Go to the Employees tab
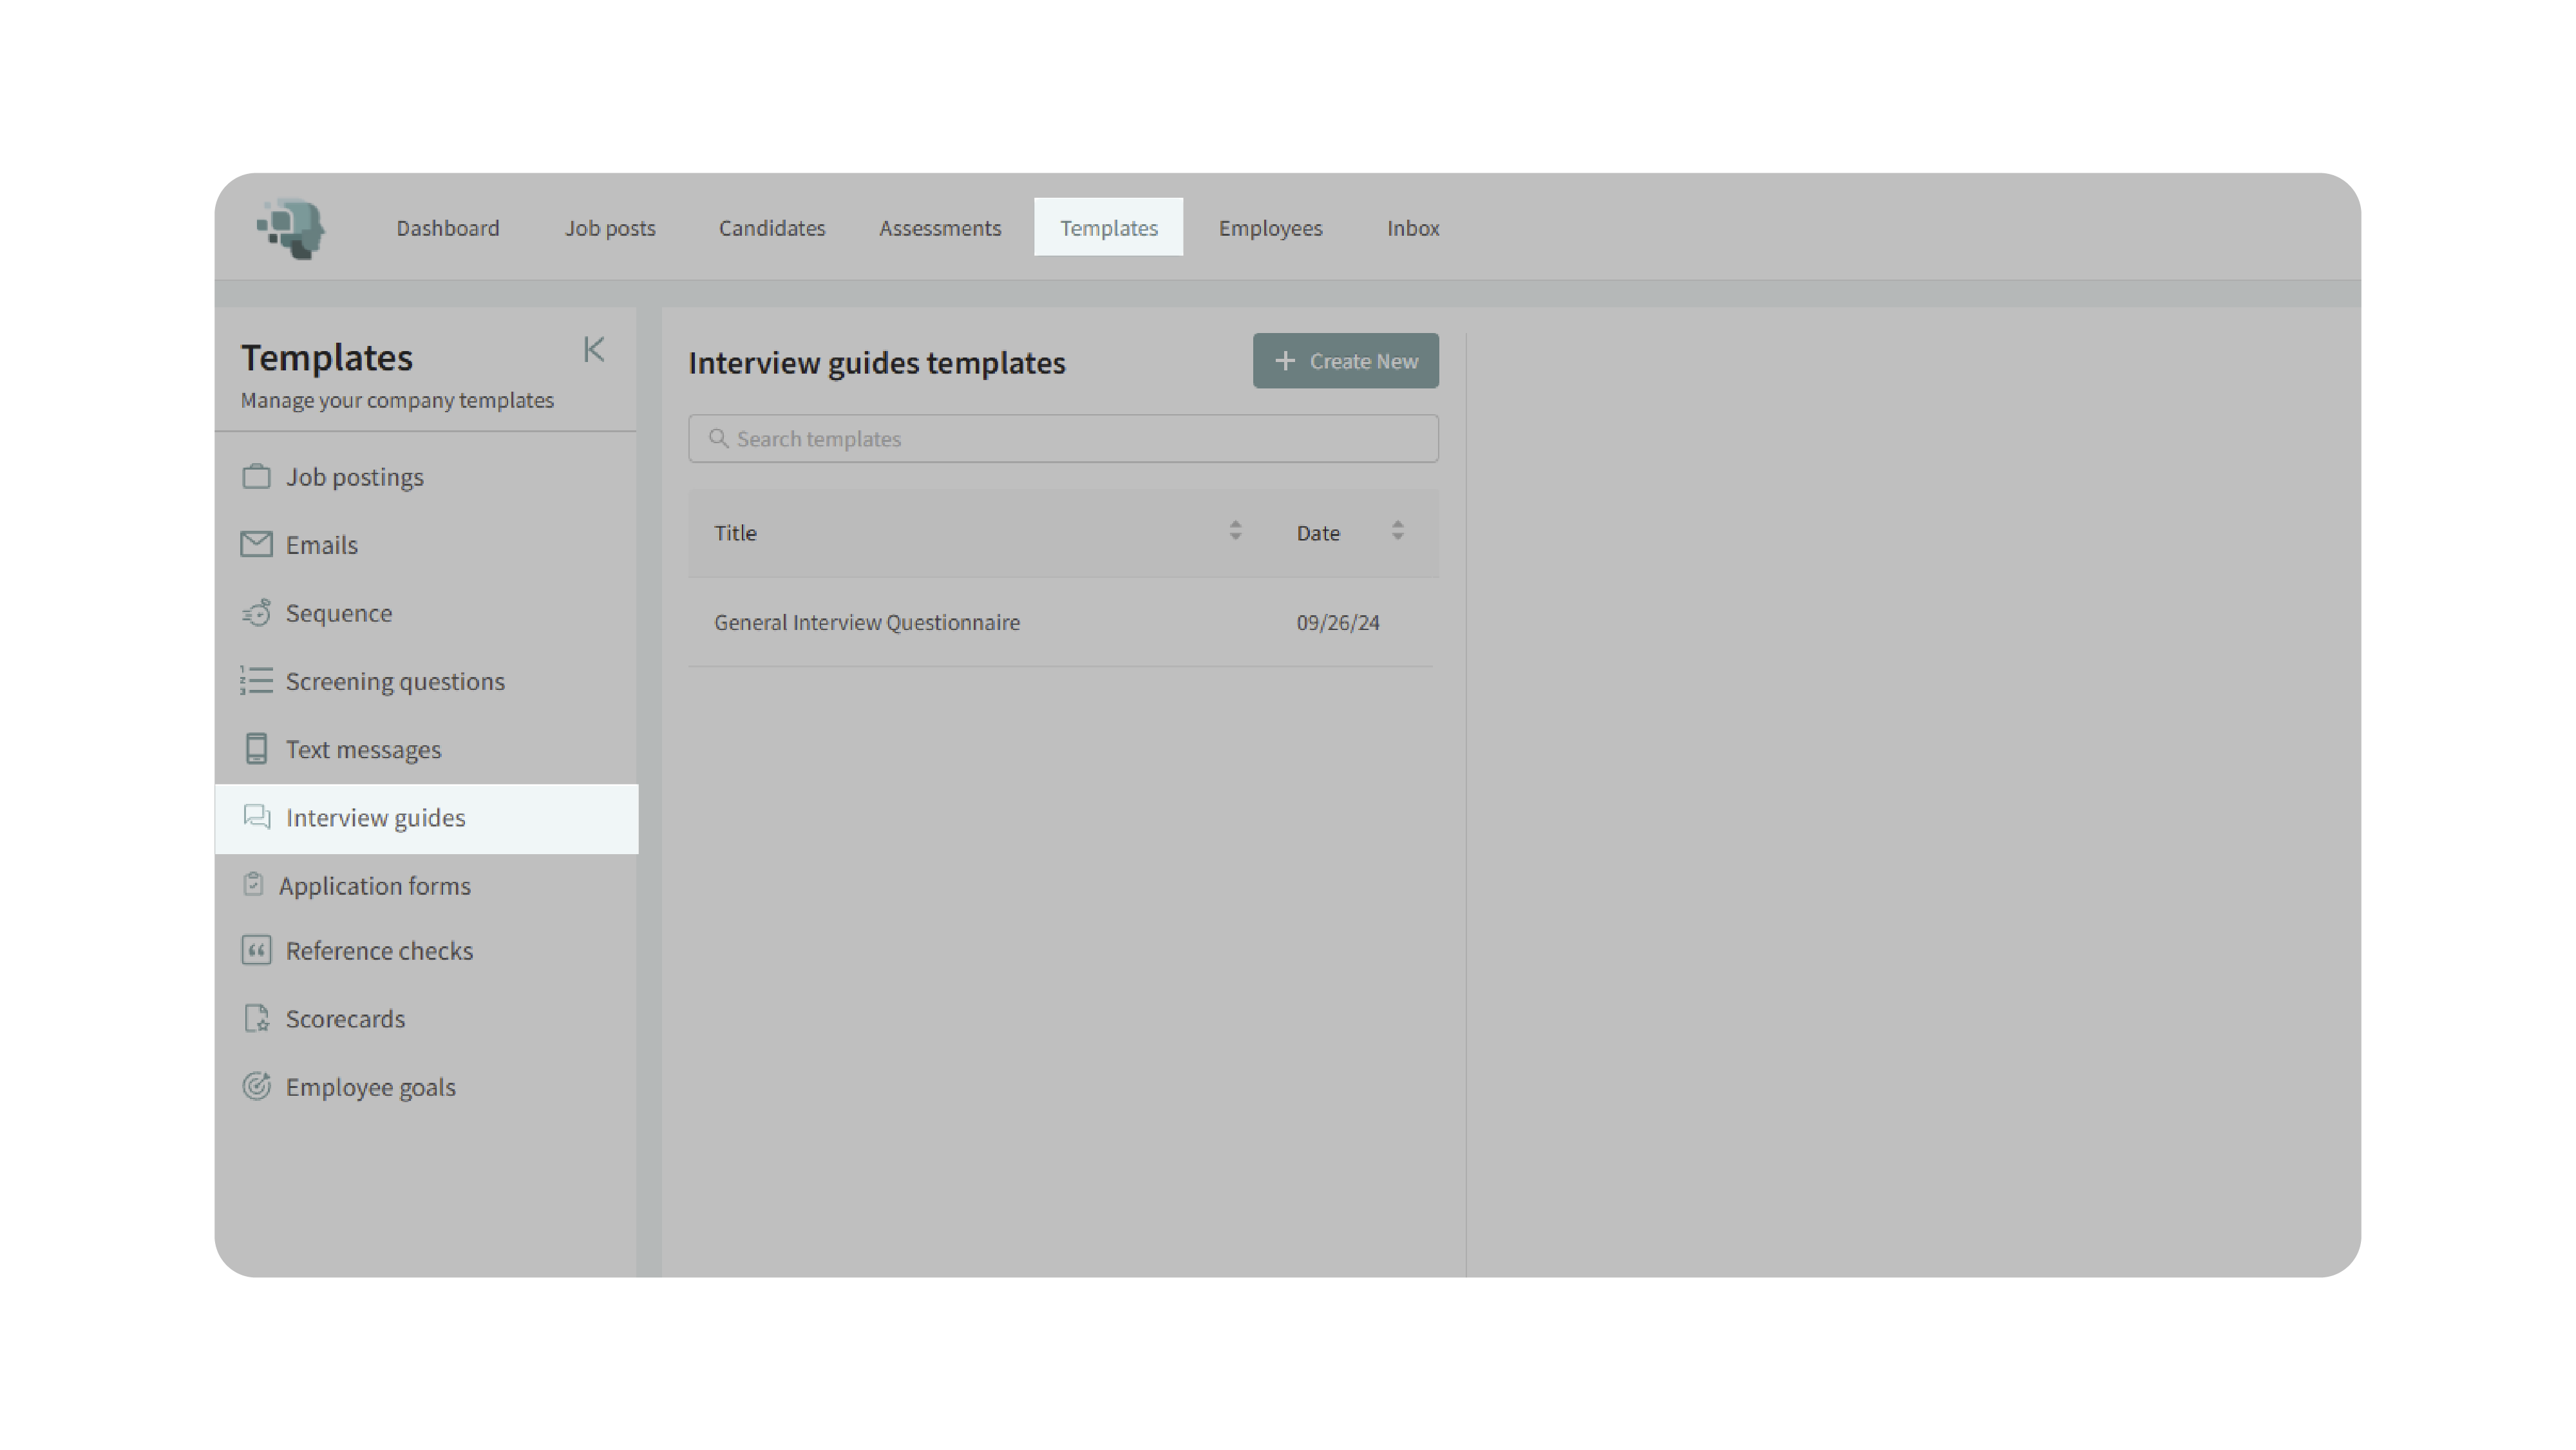 pyautogui.click(x=1270, y=228)
